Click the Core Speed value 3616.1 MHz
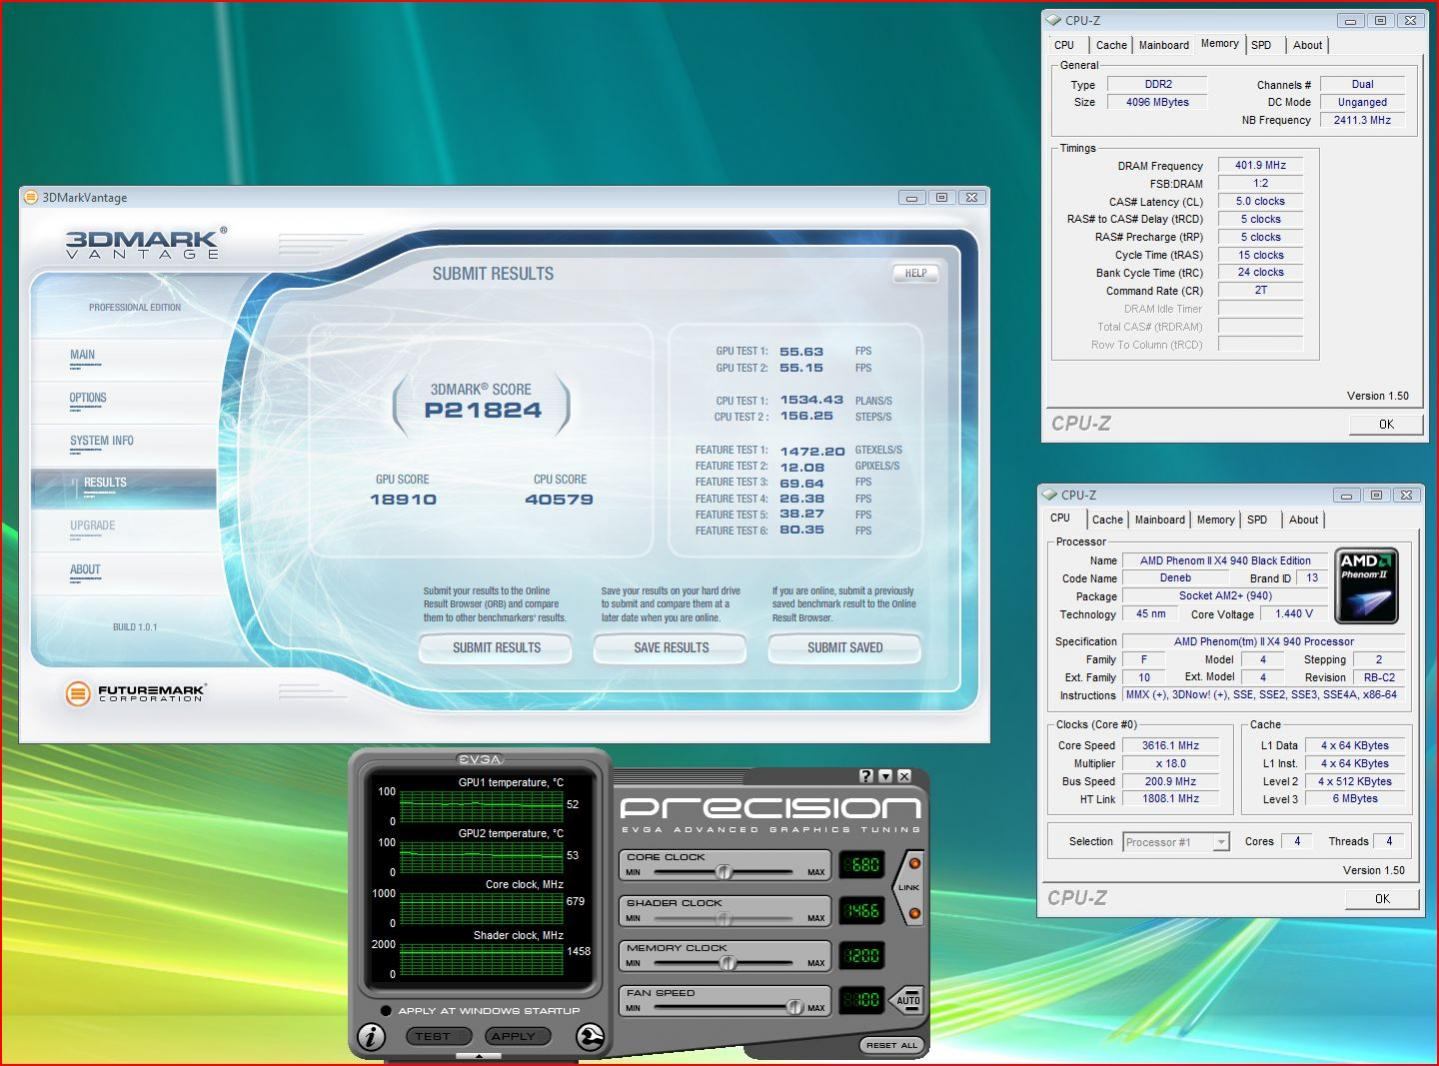This screenshot has height=1066, width=1439. coord(1170,746)
